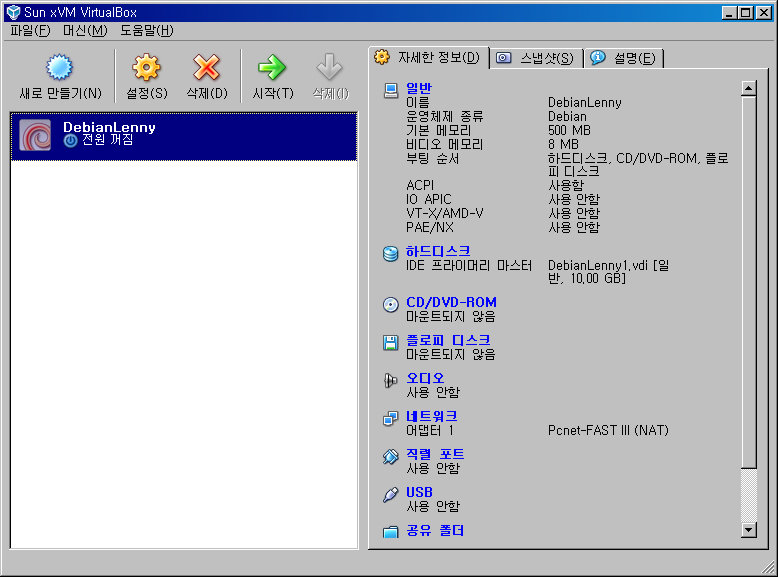Click the floppy disk section icon

pos(390,342)
